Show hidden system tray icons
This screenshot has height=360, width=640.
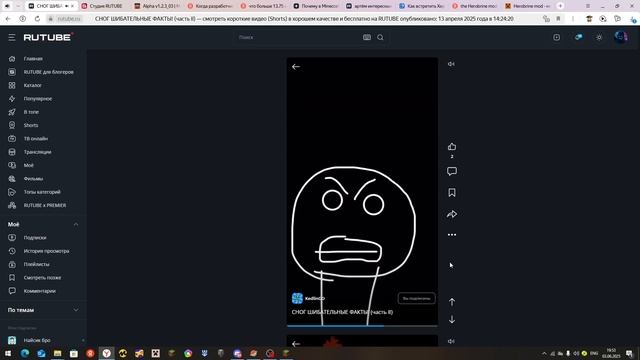click(544, 353)
